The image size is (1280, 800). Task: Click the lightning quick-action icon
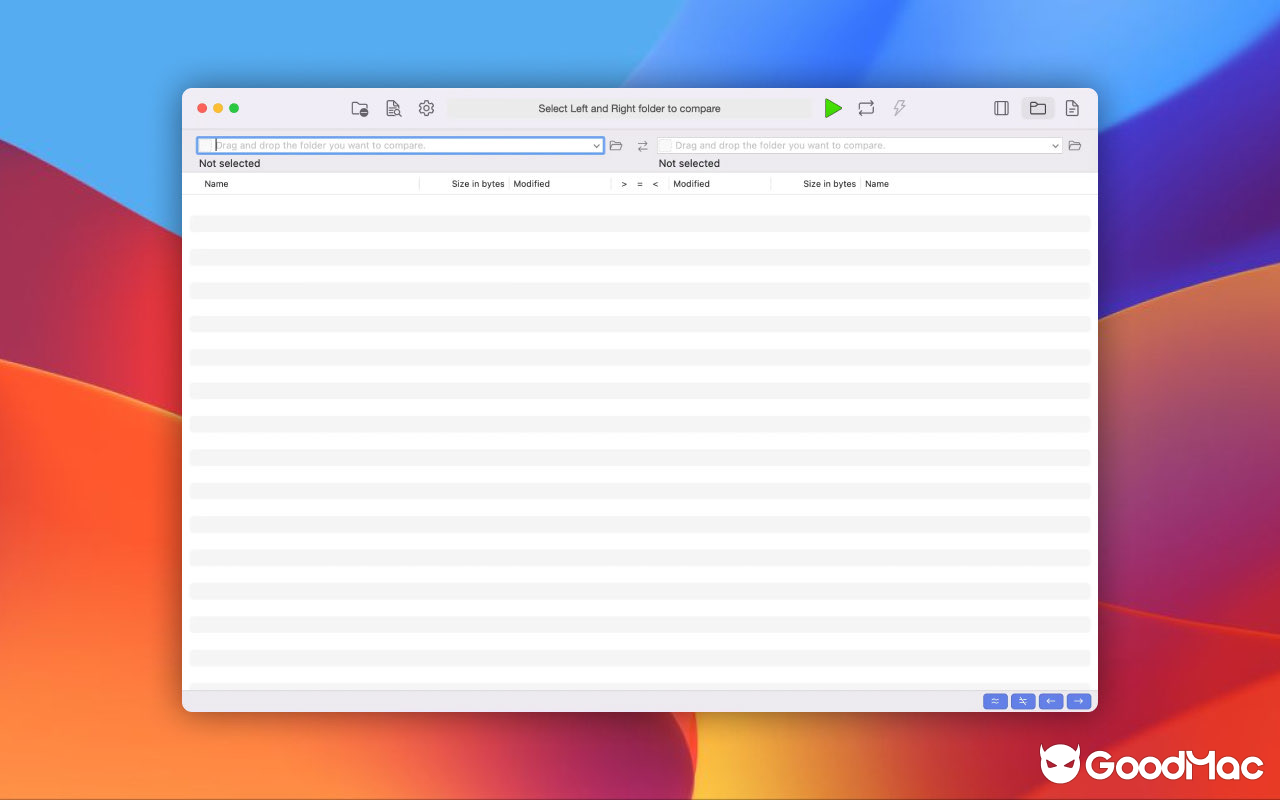(898, 108)
